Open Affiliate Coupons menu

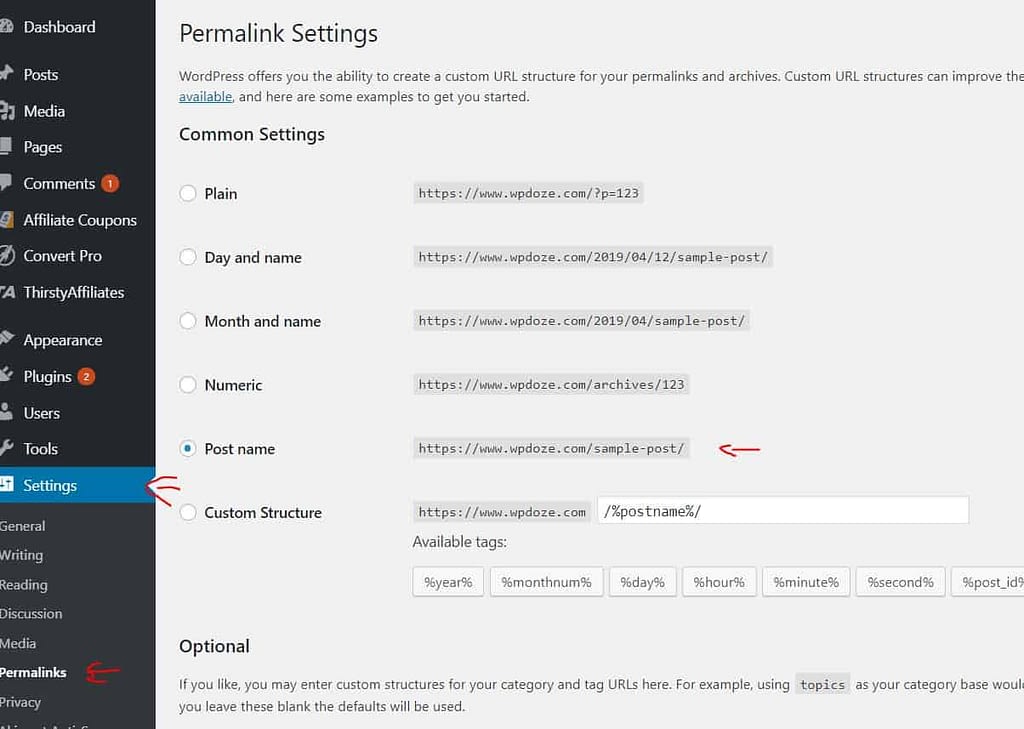(x=78, y=220)
